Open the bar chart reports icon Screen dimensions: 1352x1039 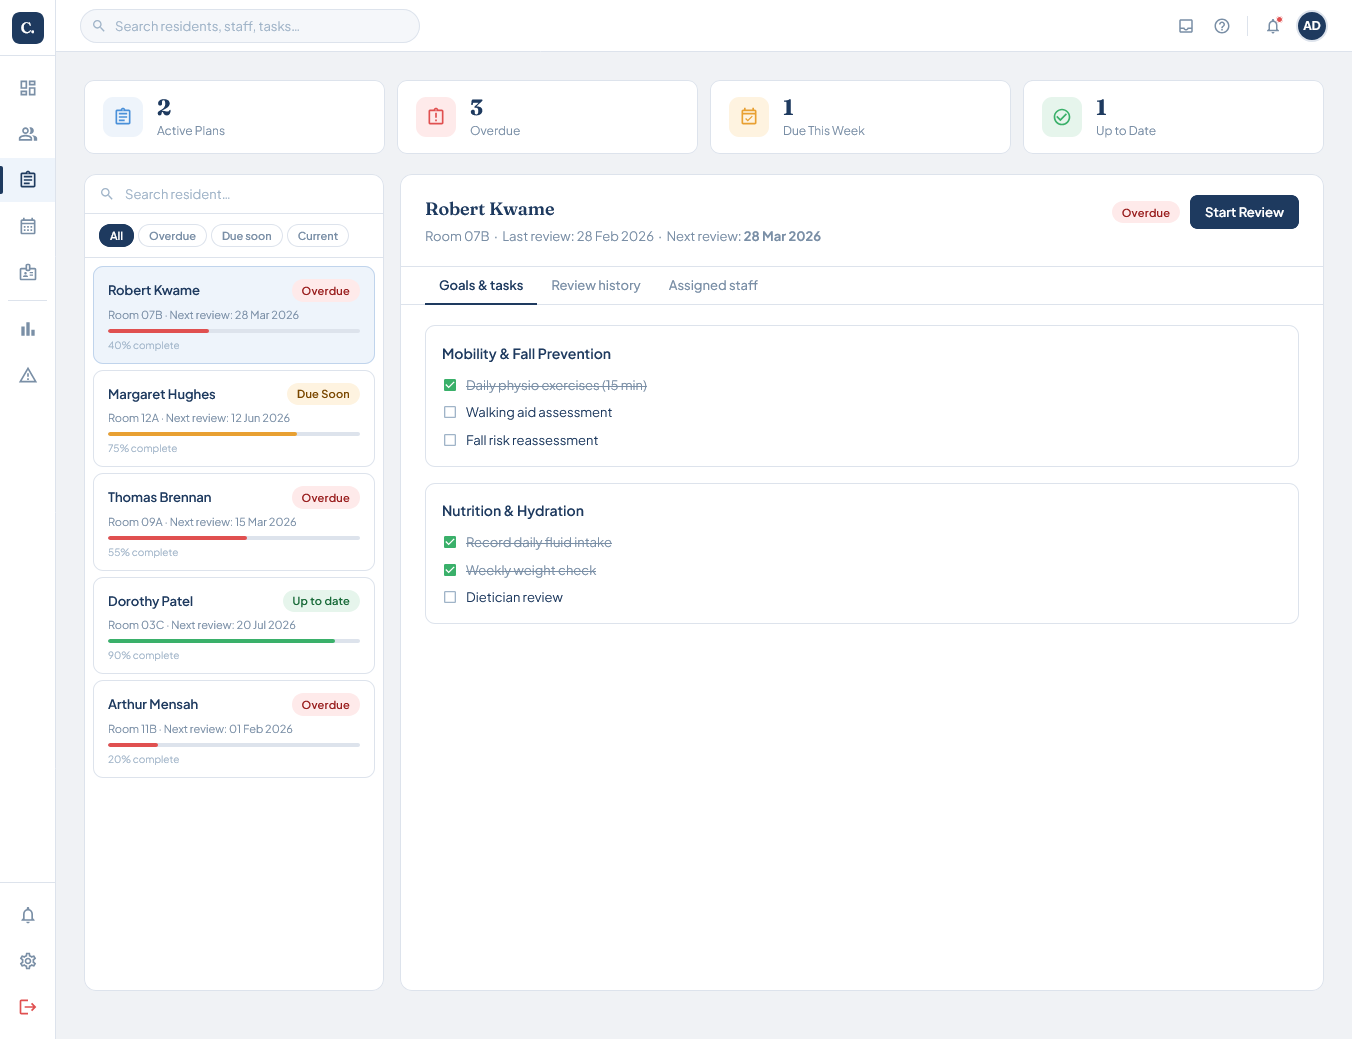click(x=28, y=329)
